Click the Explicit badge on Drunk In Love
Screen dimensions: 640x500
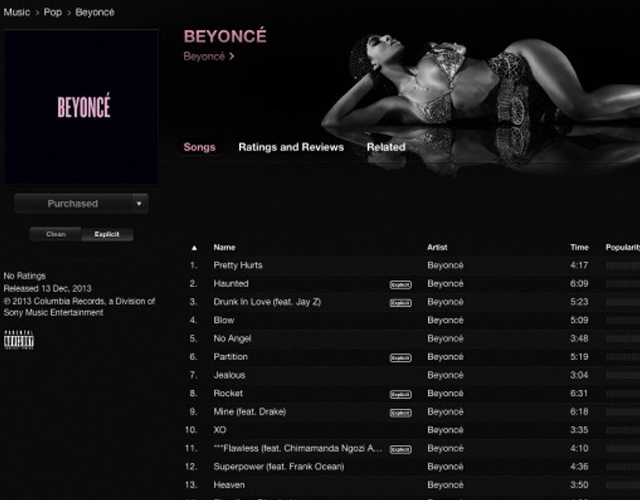click(400, 302)
